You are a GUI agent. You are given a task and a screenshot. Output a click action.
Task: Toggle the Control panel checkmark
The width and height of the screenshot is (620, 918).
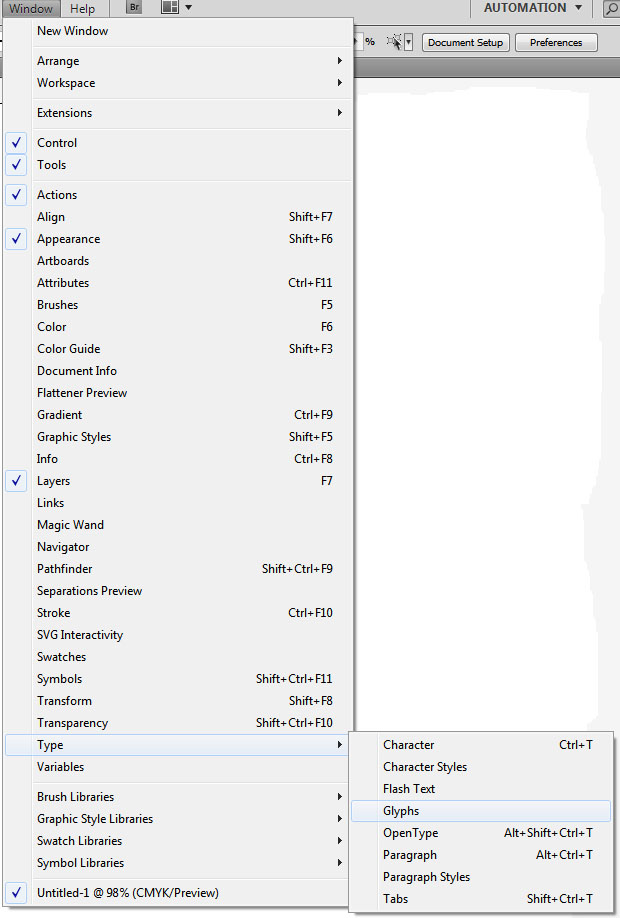pos(57,143)
